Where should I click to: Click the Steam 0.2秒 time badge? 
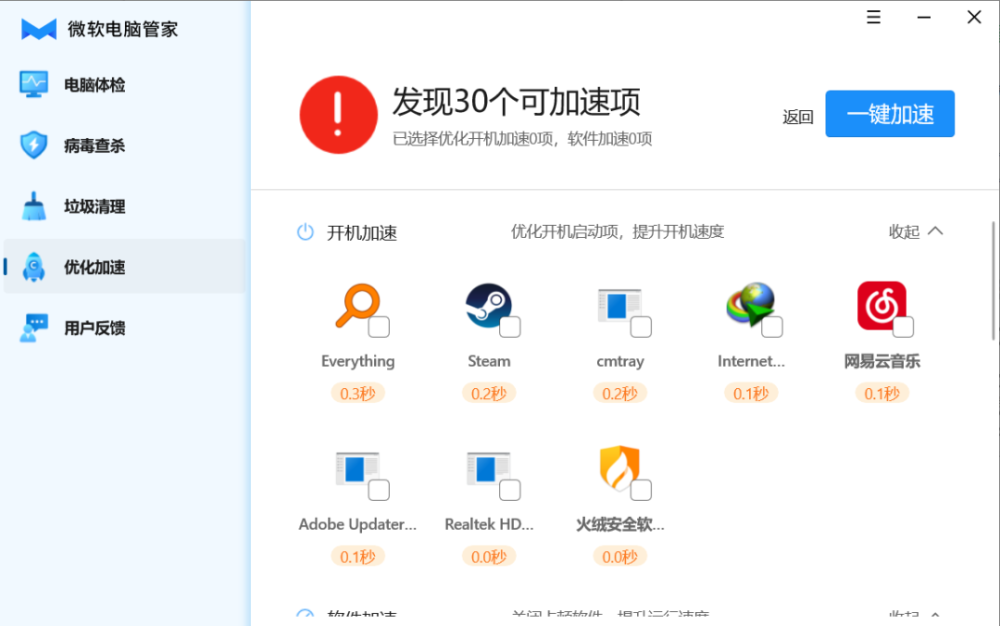(489, 393)
